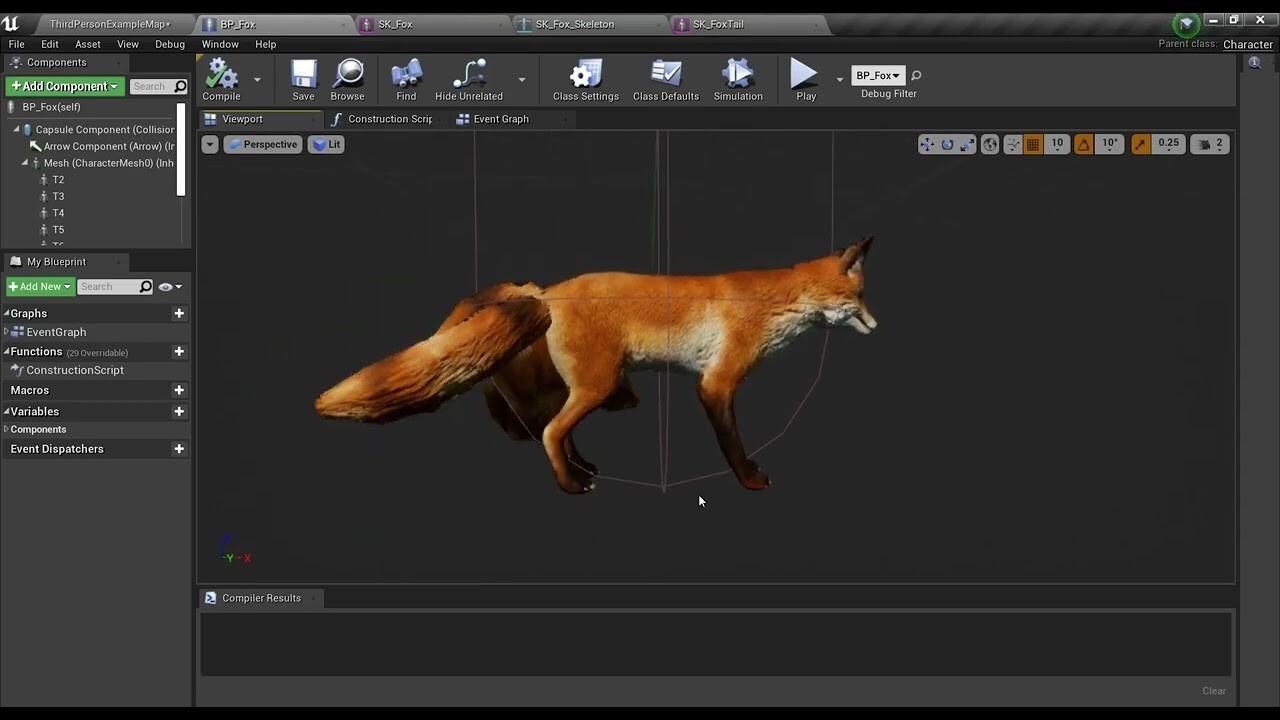
Task: Add new variable with plus icon
Action: tap(179, 411)
